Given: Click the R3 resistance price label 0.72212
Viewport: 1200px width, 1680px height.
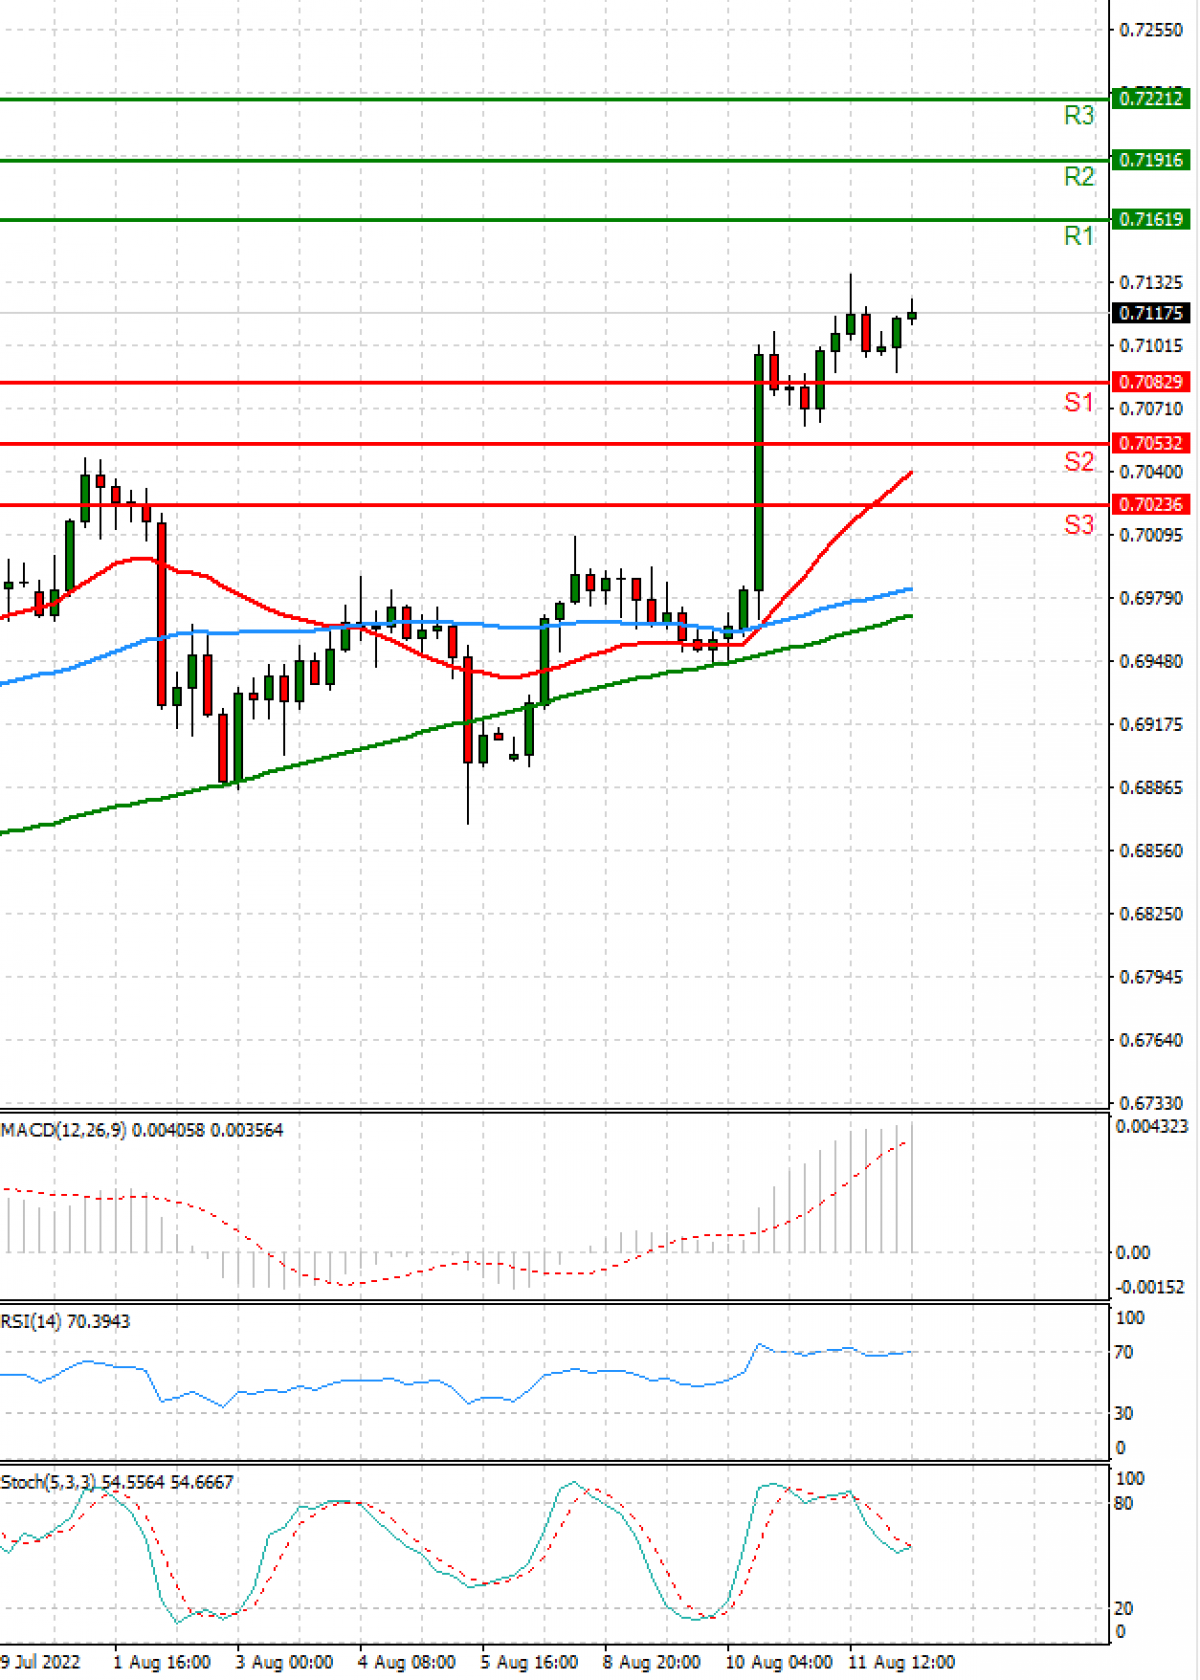Looking at the screenshot, I should [x=1150, y=98].
